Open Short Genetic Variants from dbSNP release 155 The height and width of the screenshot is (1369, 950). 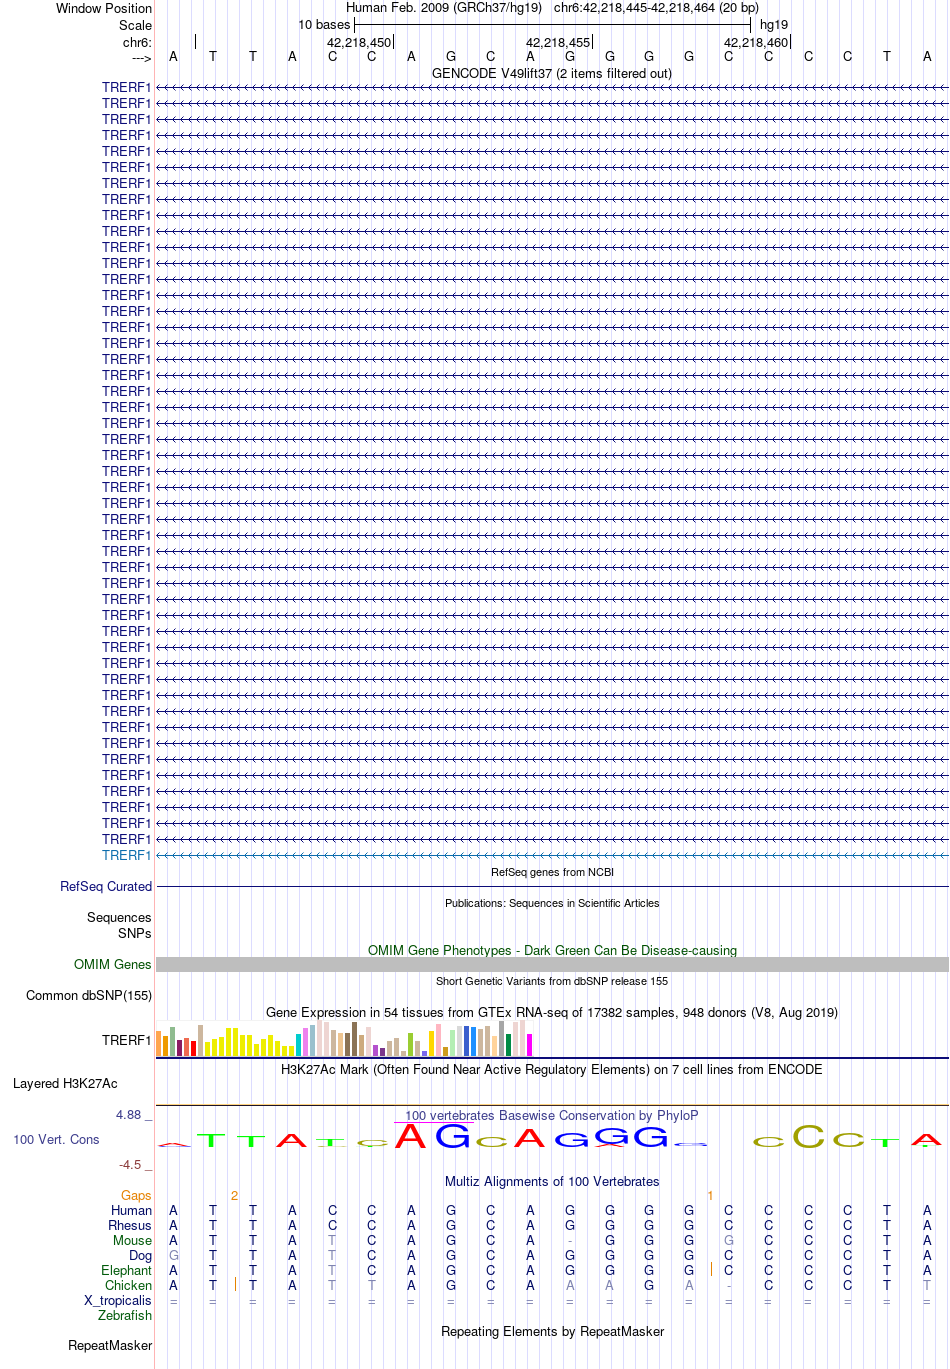coord(552,981)
